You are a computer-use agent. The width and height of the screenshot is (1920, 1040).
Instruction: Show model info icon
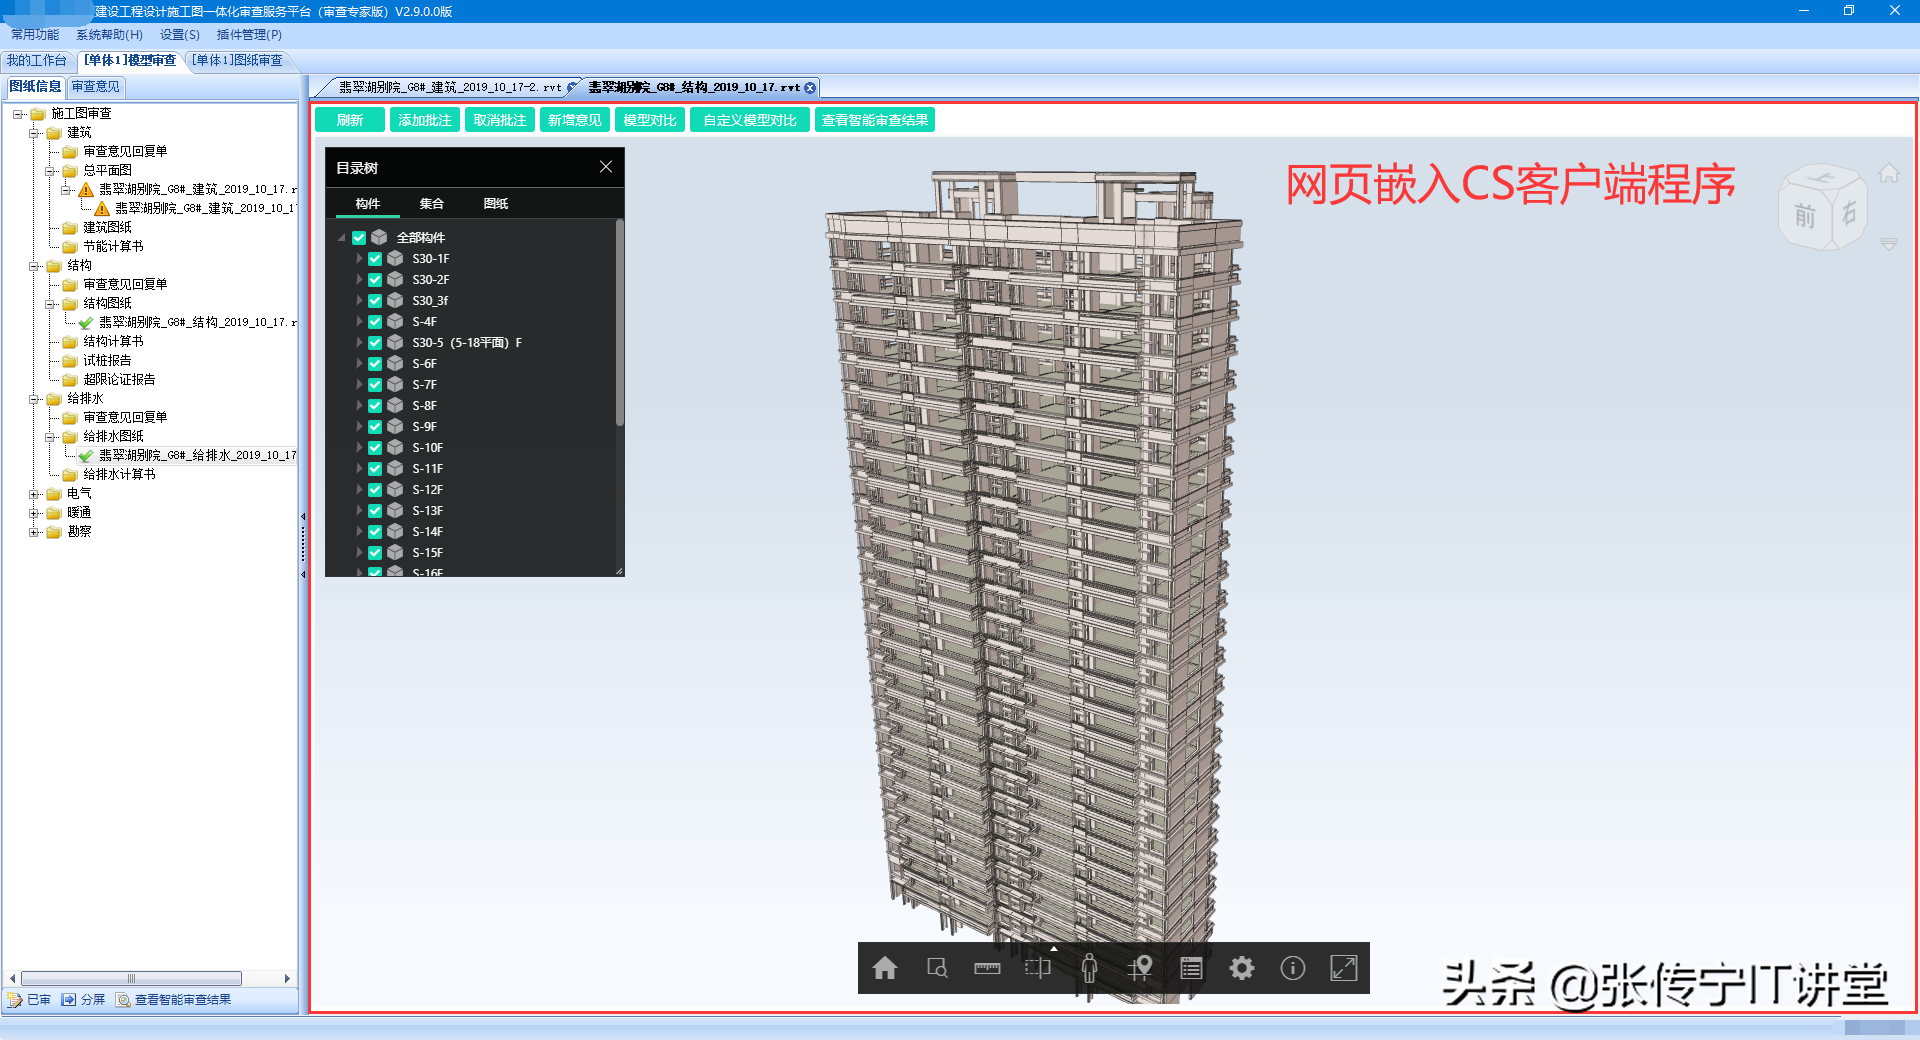click(x=1293, y=968)
